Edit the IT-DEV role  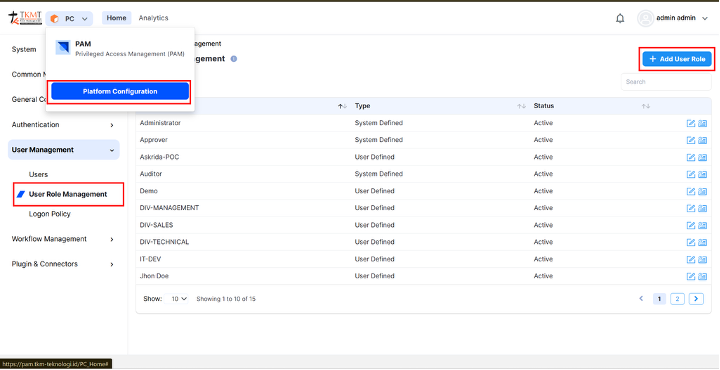[x=691, y=259]
